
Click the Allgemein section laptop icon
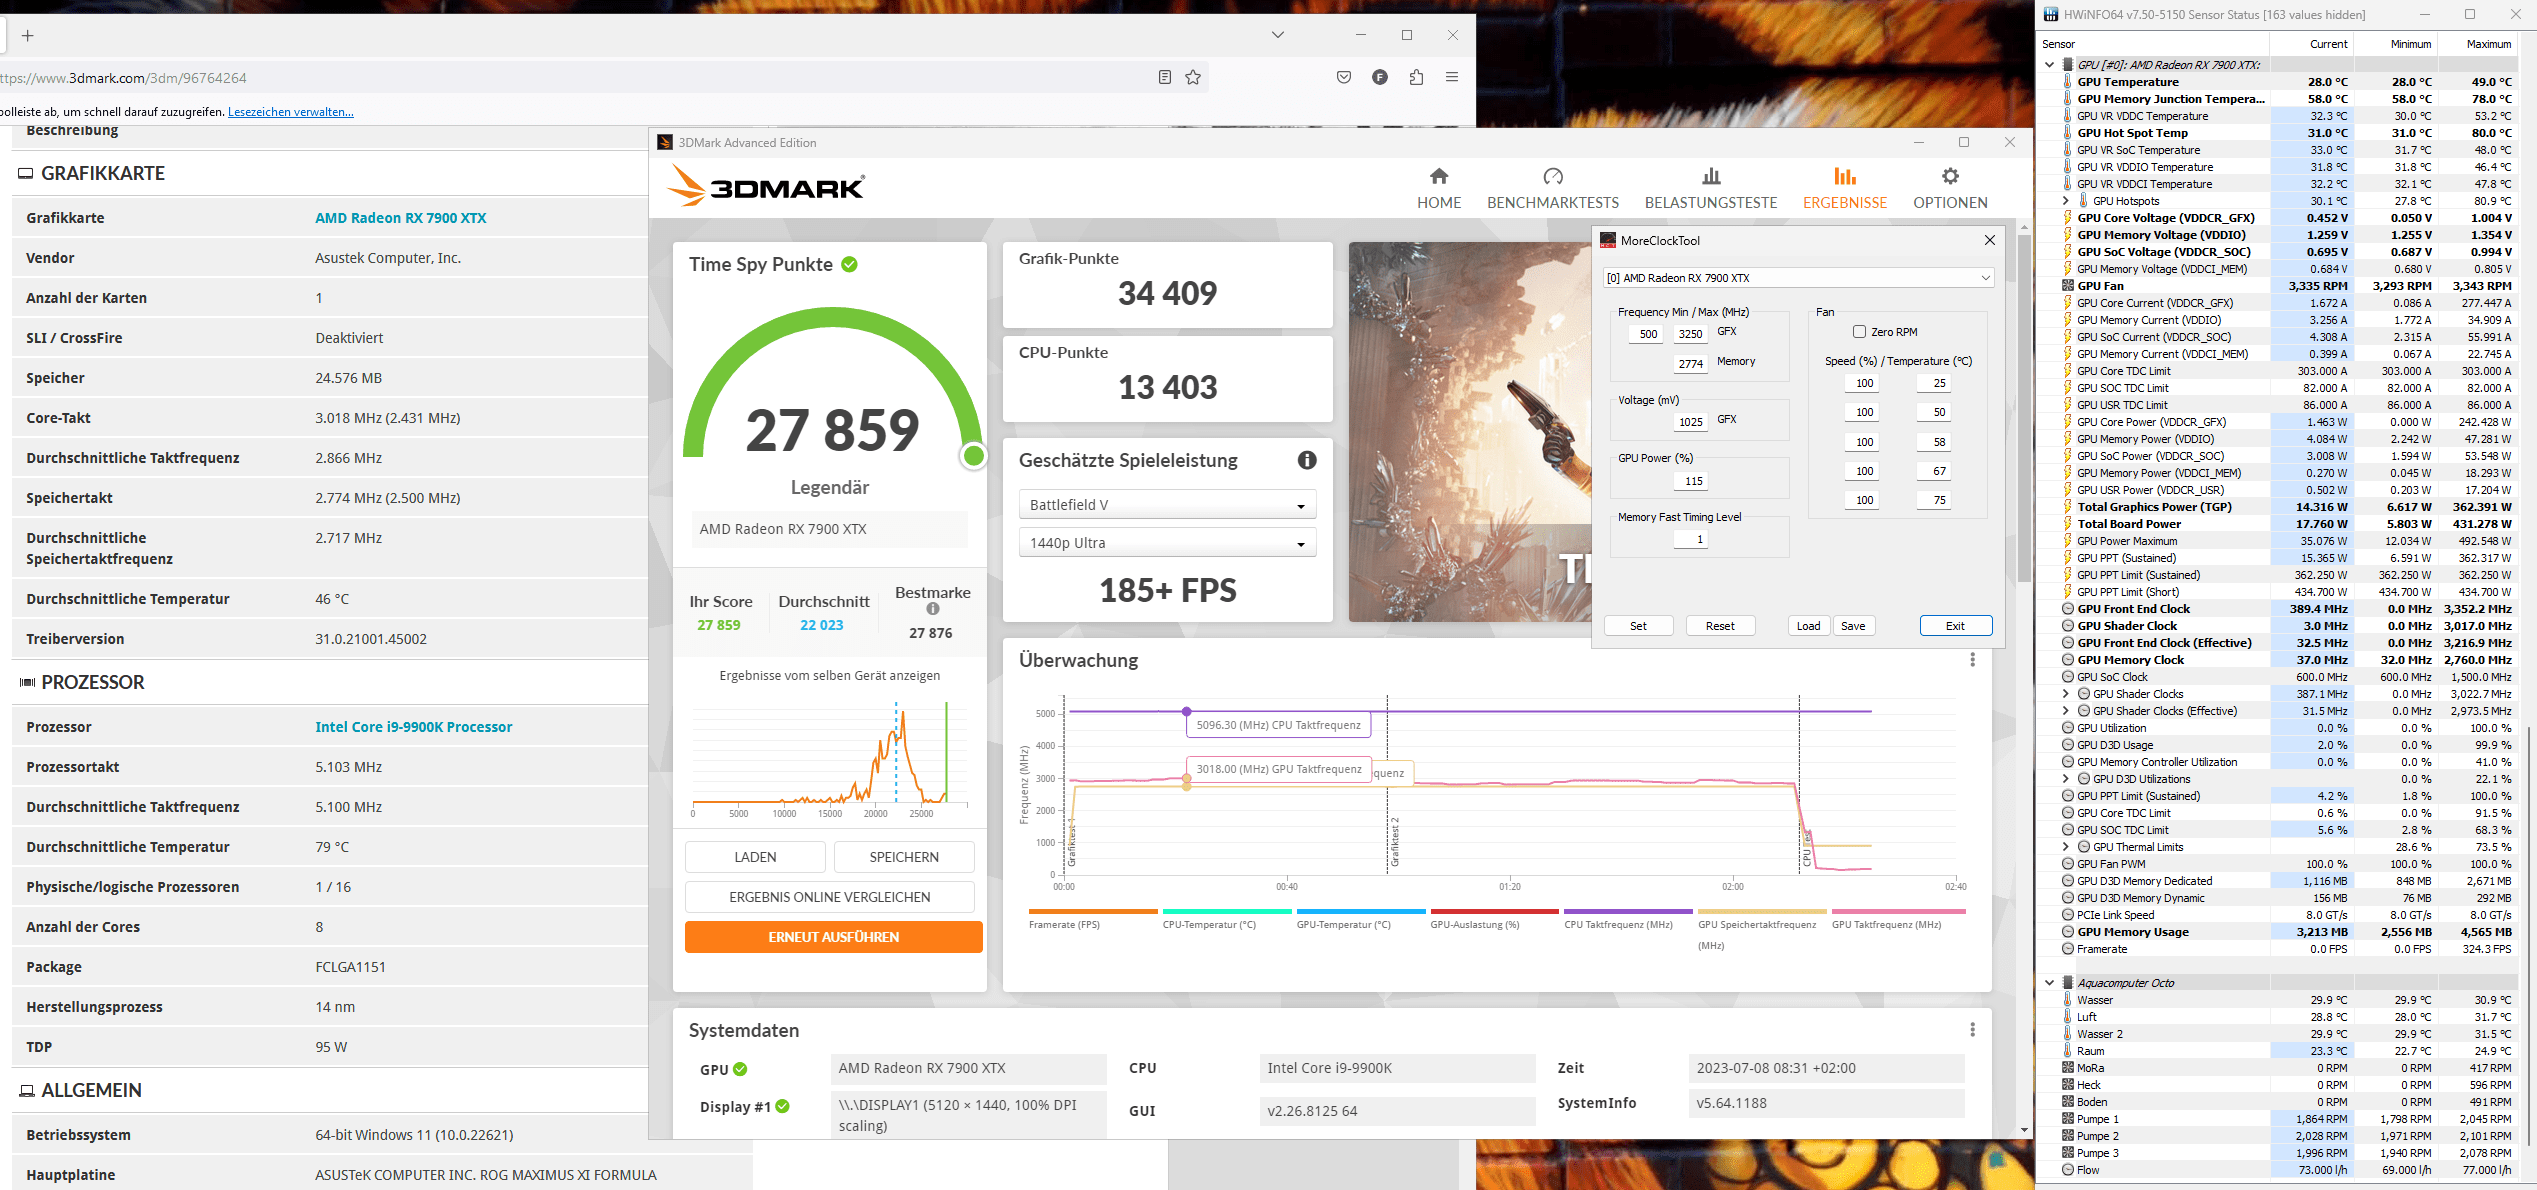pos(26,1091)
